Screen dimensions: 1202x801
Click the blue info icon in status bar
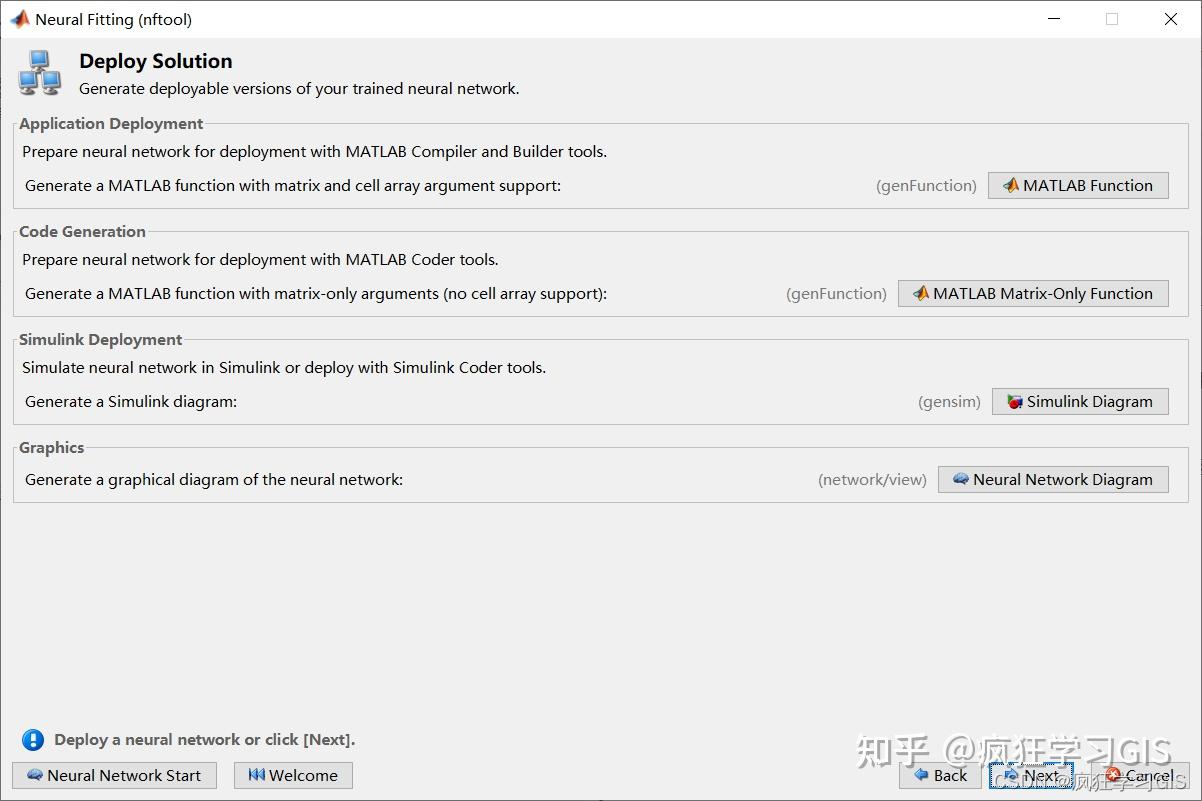[33, 740]
